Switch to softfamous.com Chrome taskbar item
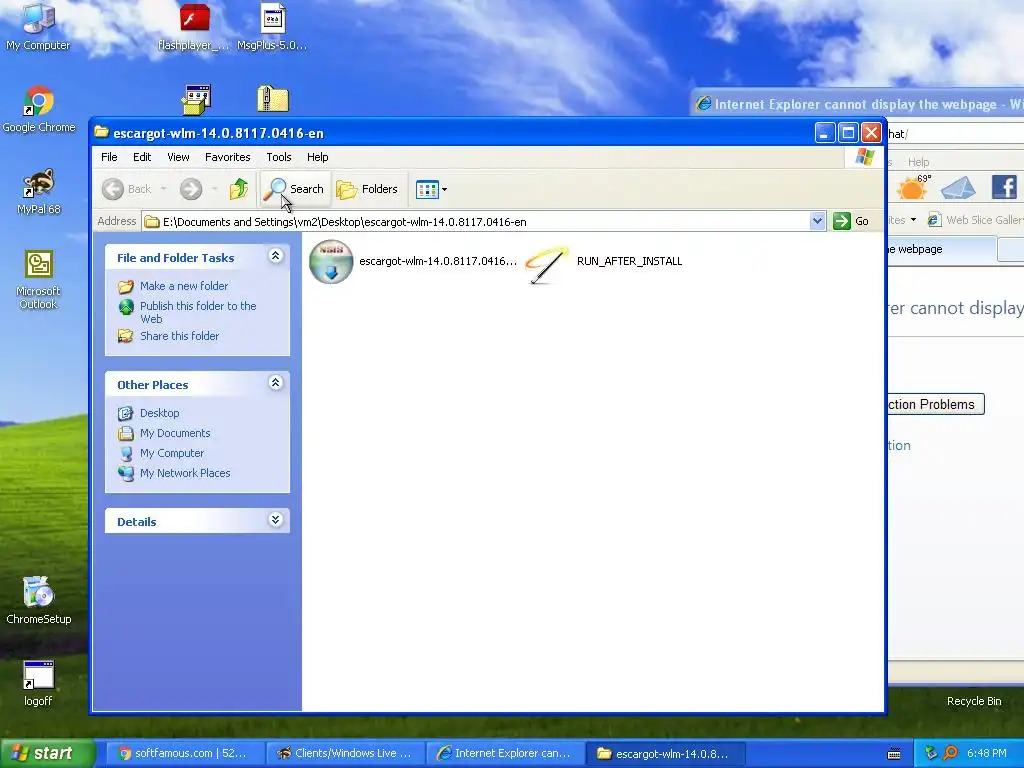The height and width of the screenshot is (768, 1024). (x=184, y=753)
